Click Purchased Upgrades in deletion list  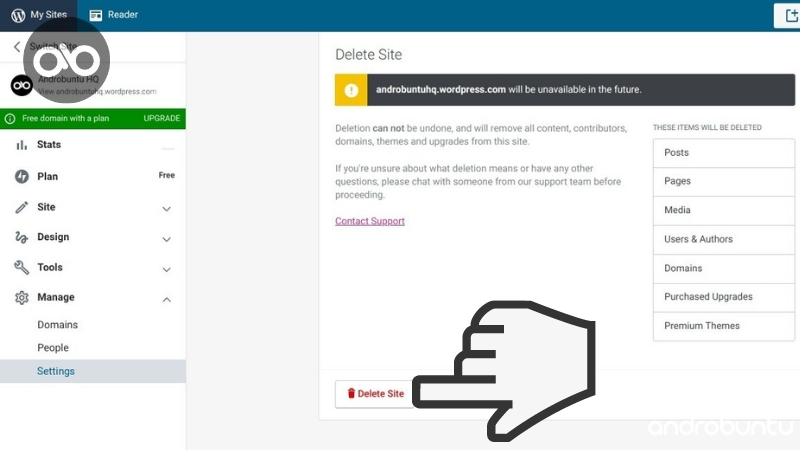click(x=723, y=297)
